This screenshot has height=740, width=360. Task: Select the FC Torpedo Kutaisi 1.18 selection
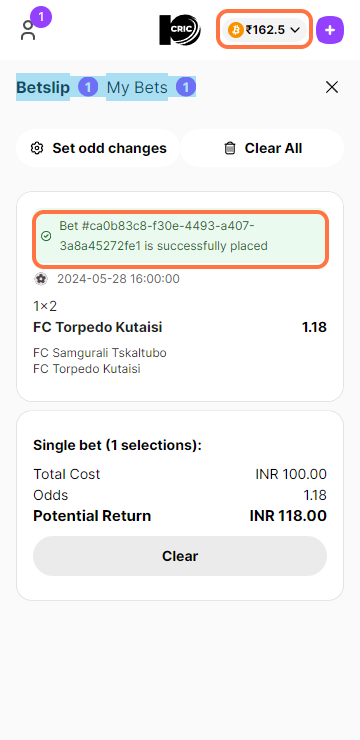click(180, 327)
